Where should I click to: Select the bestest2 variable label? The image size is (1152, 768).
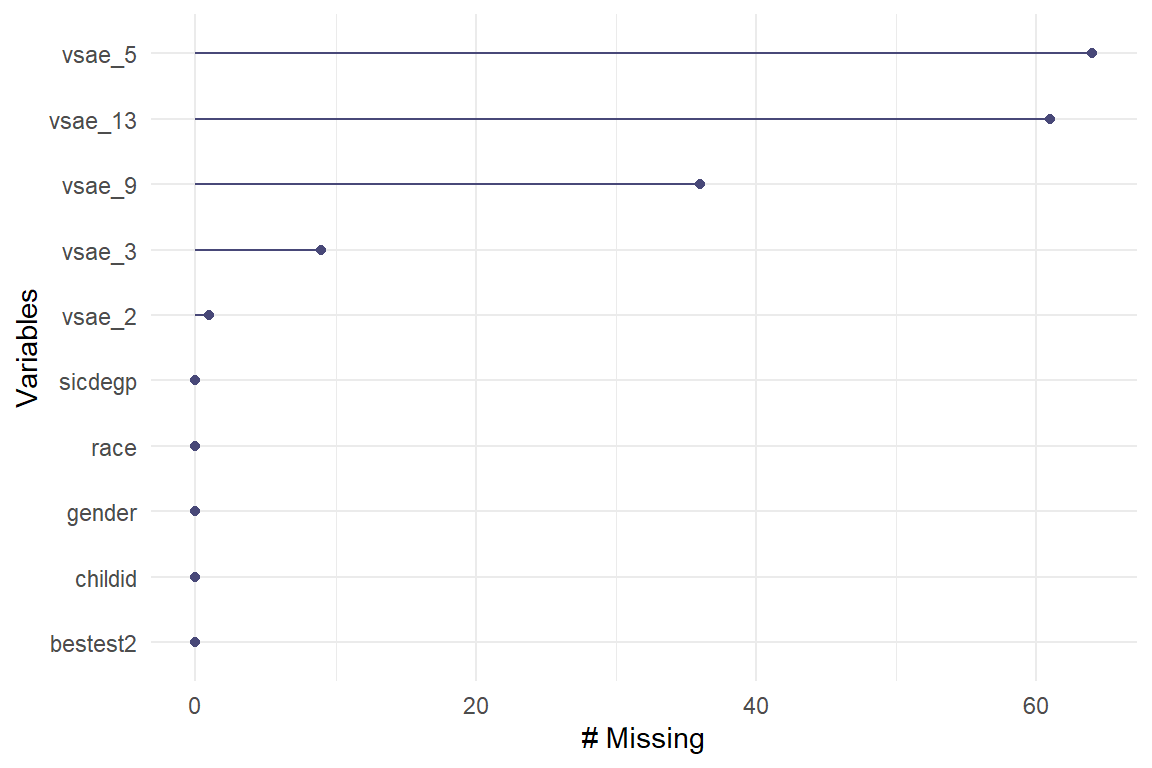tap(93, 643)
